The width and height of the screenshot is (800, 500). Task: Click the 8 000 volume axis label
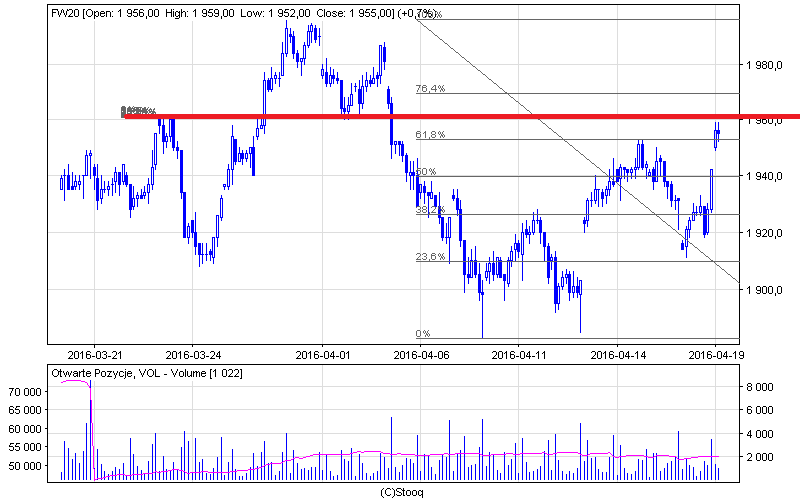(760, 387)
